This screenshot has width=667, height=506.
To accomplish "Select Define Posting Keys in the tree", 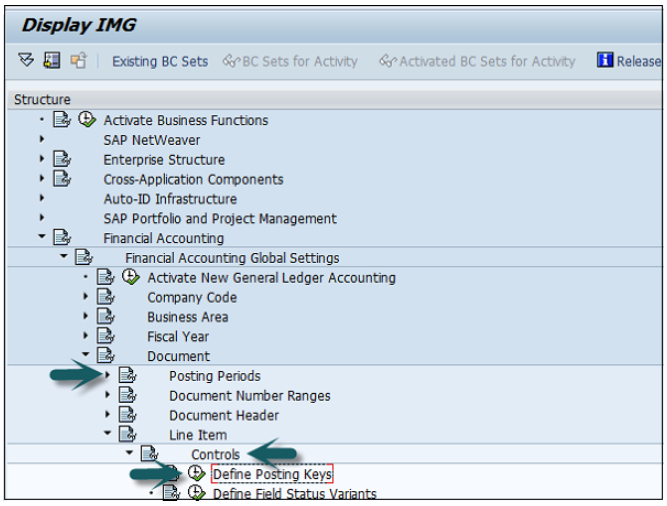I will coord(272,474).
